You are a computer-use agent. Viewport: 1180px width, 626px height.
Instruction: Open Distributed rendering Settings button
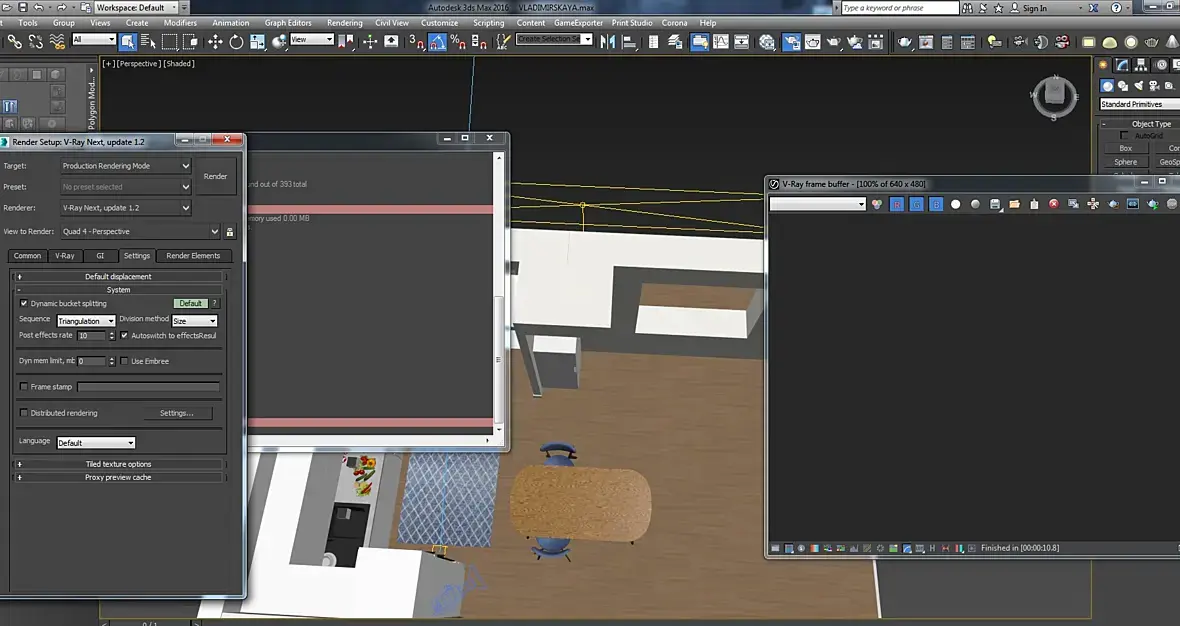point(176,413)
